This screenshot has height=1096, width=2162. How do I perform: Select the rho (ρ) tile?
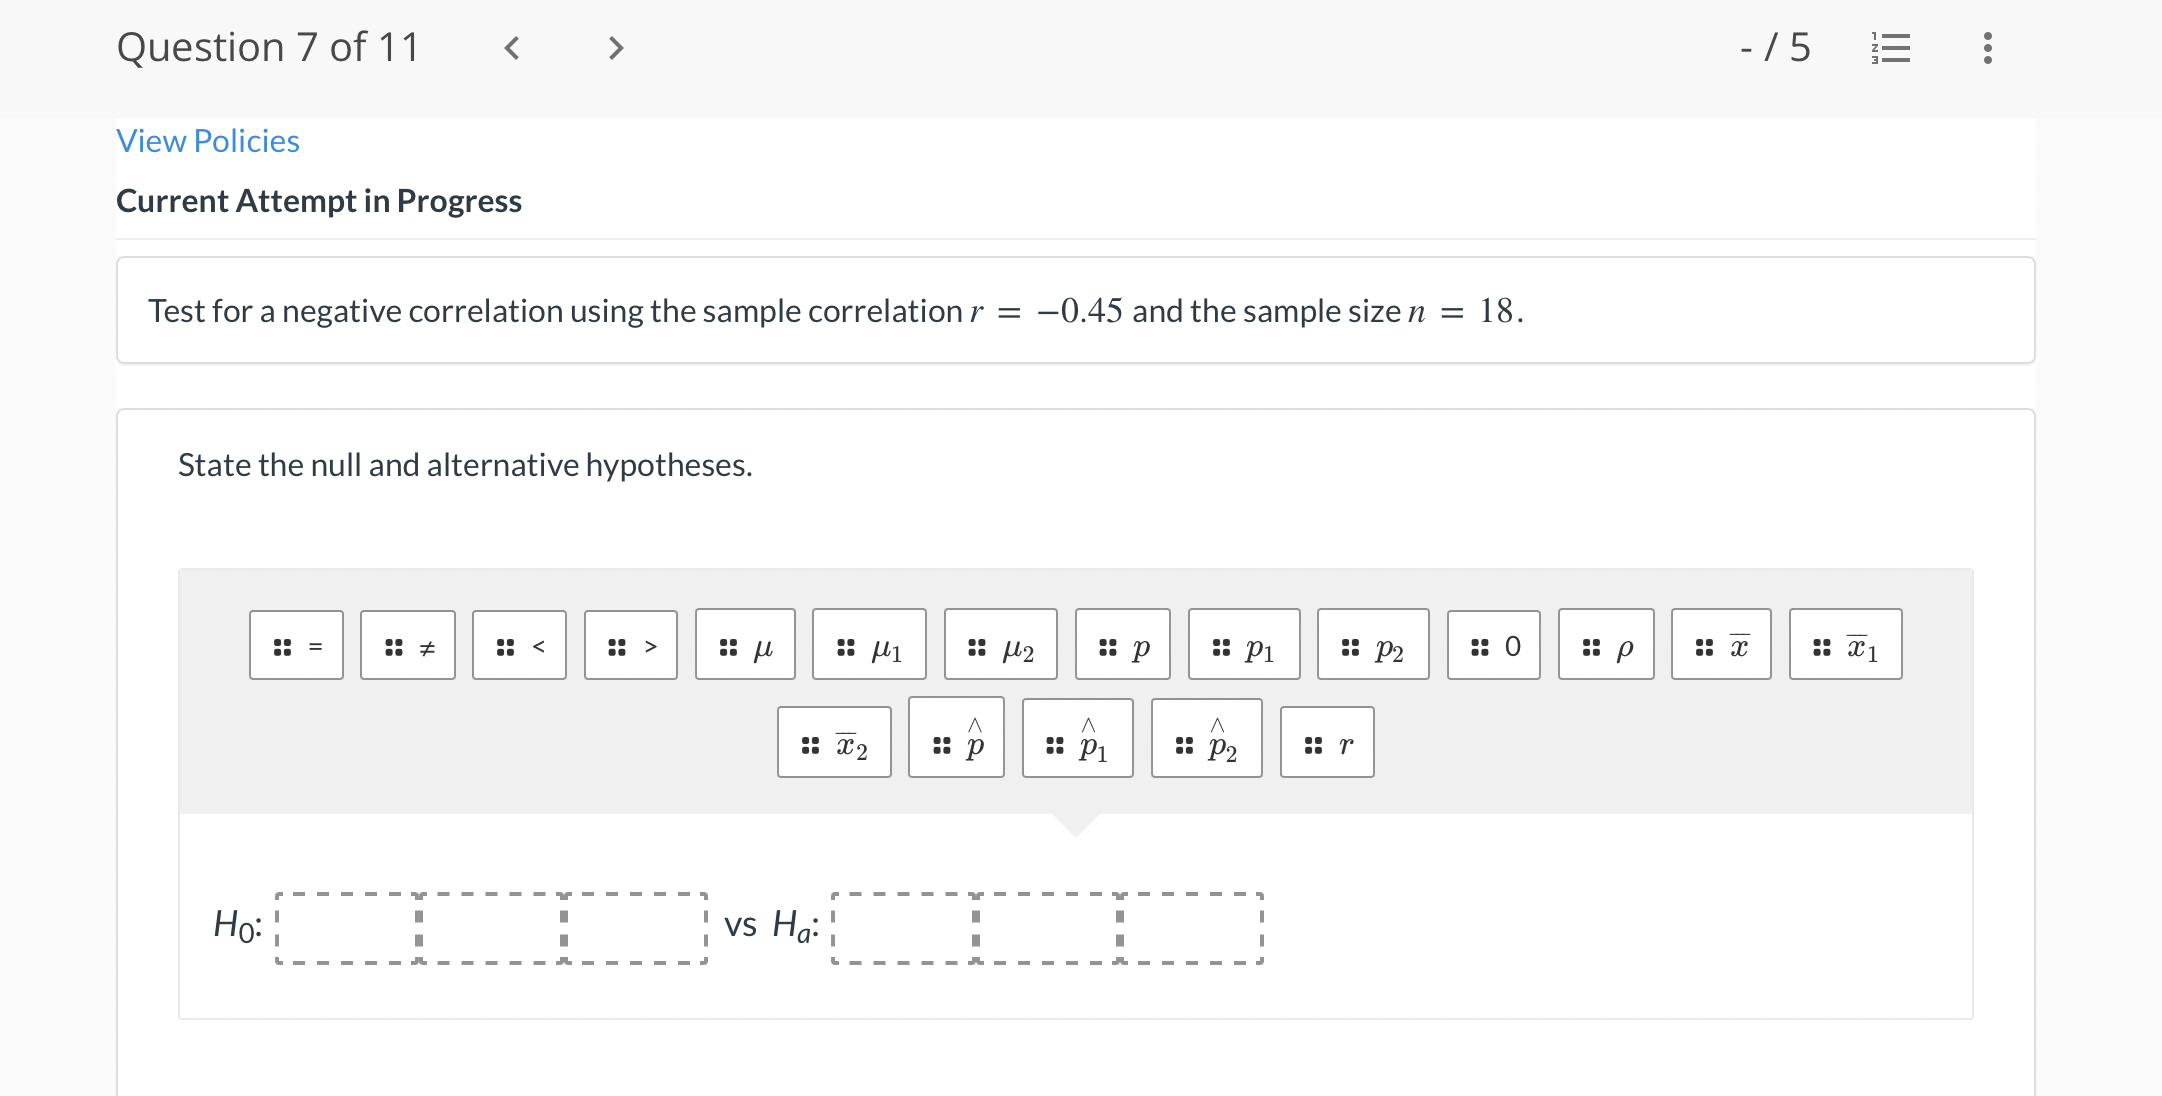coord(1606,645)
